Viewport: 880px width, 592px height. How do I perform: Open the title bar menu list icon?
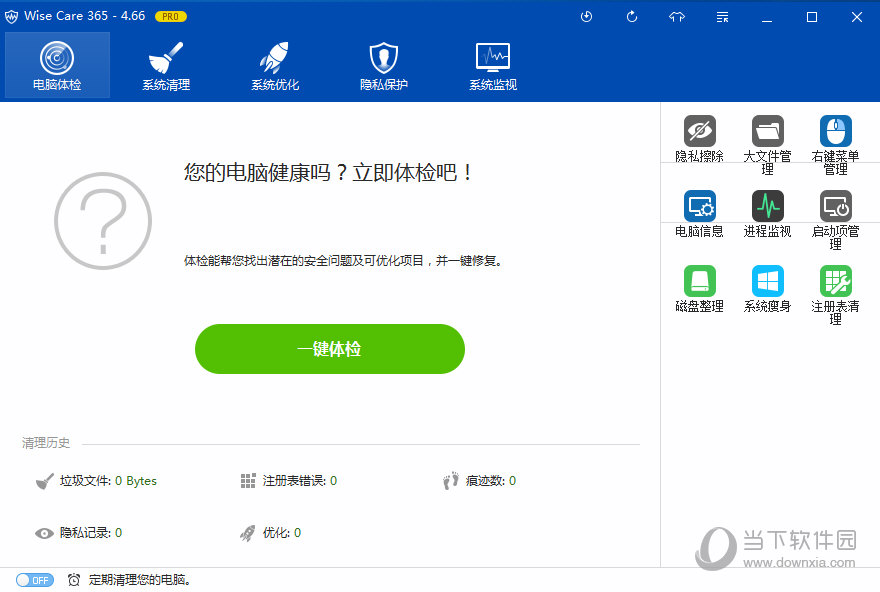[722, 17]
